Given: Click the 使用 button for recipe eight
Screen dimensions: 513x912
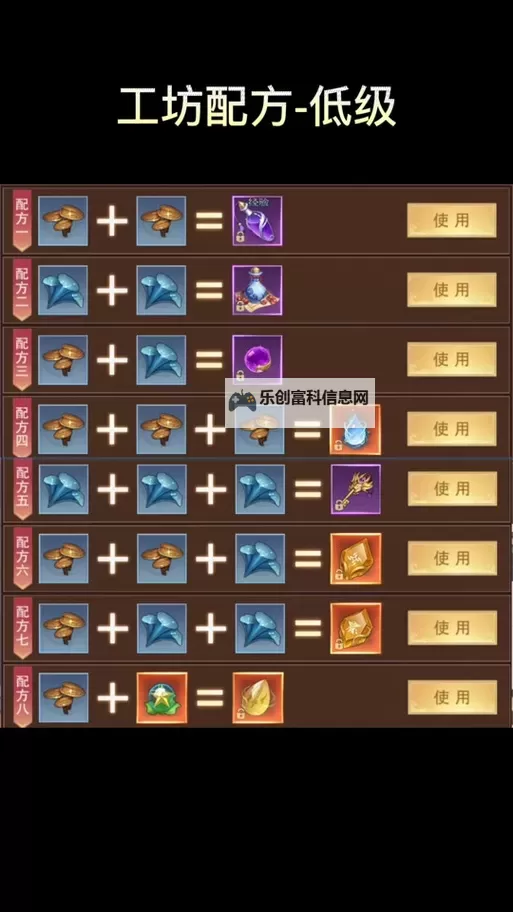Looking at the screenshot, I should pyautogui.click(x=452, y=697).
